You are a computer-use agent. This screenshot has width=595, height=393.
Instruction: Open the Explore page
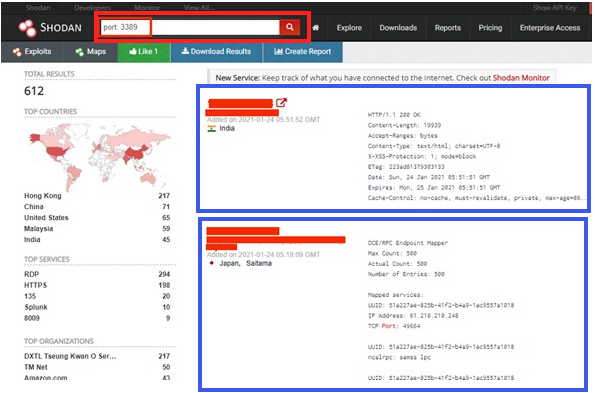349,28
